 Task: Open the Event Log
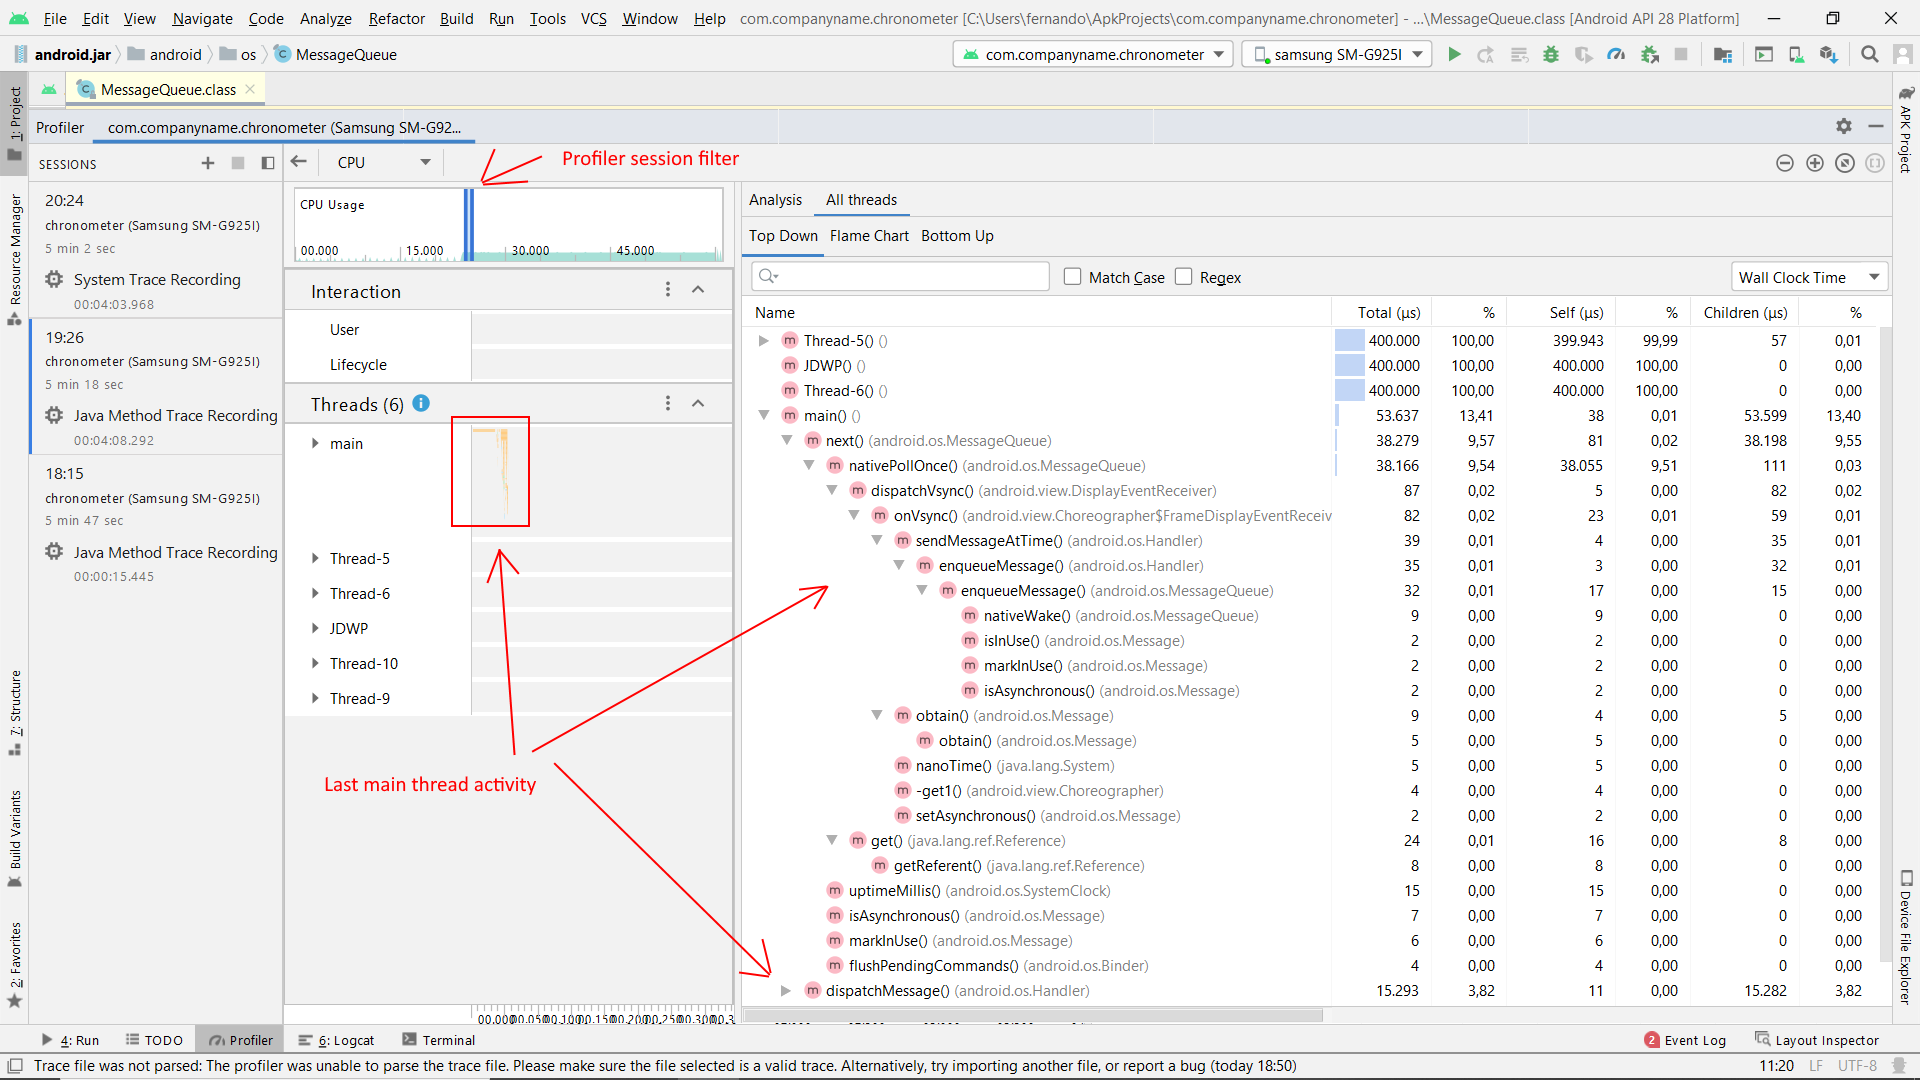click(1694, 1040)
